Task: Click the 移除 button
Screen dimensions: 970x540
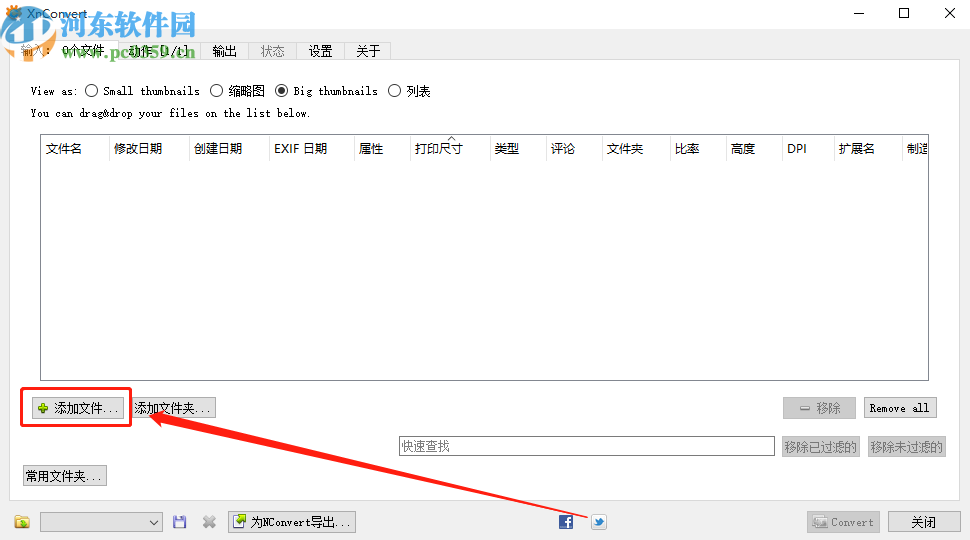Action: coord(820,408)
